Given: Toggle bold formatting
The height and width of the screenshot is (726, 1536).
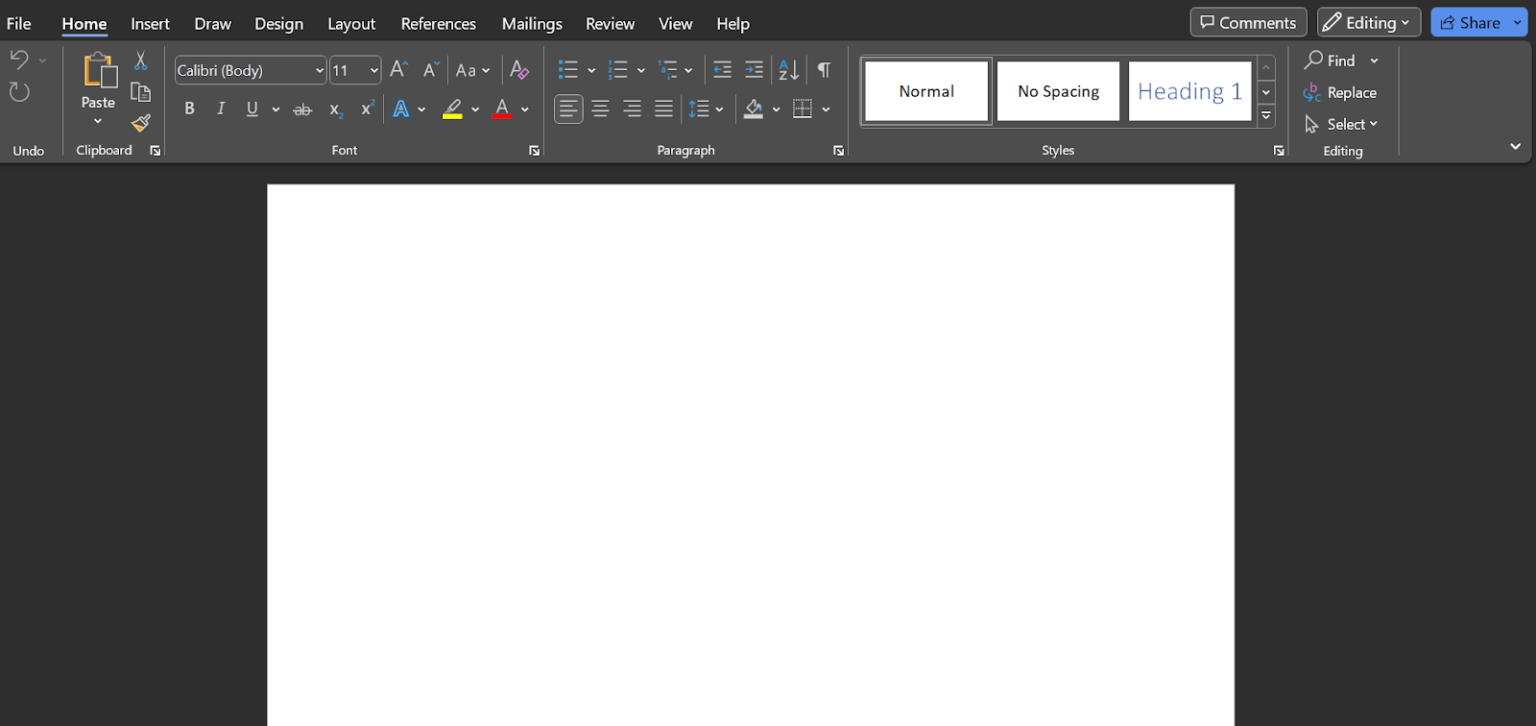Looking at the screenshot, I should pos(189,108).
